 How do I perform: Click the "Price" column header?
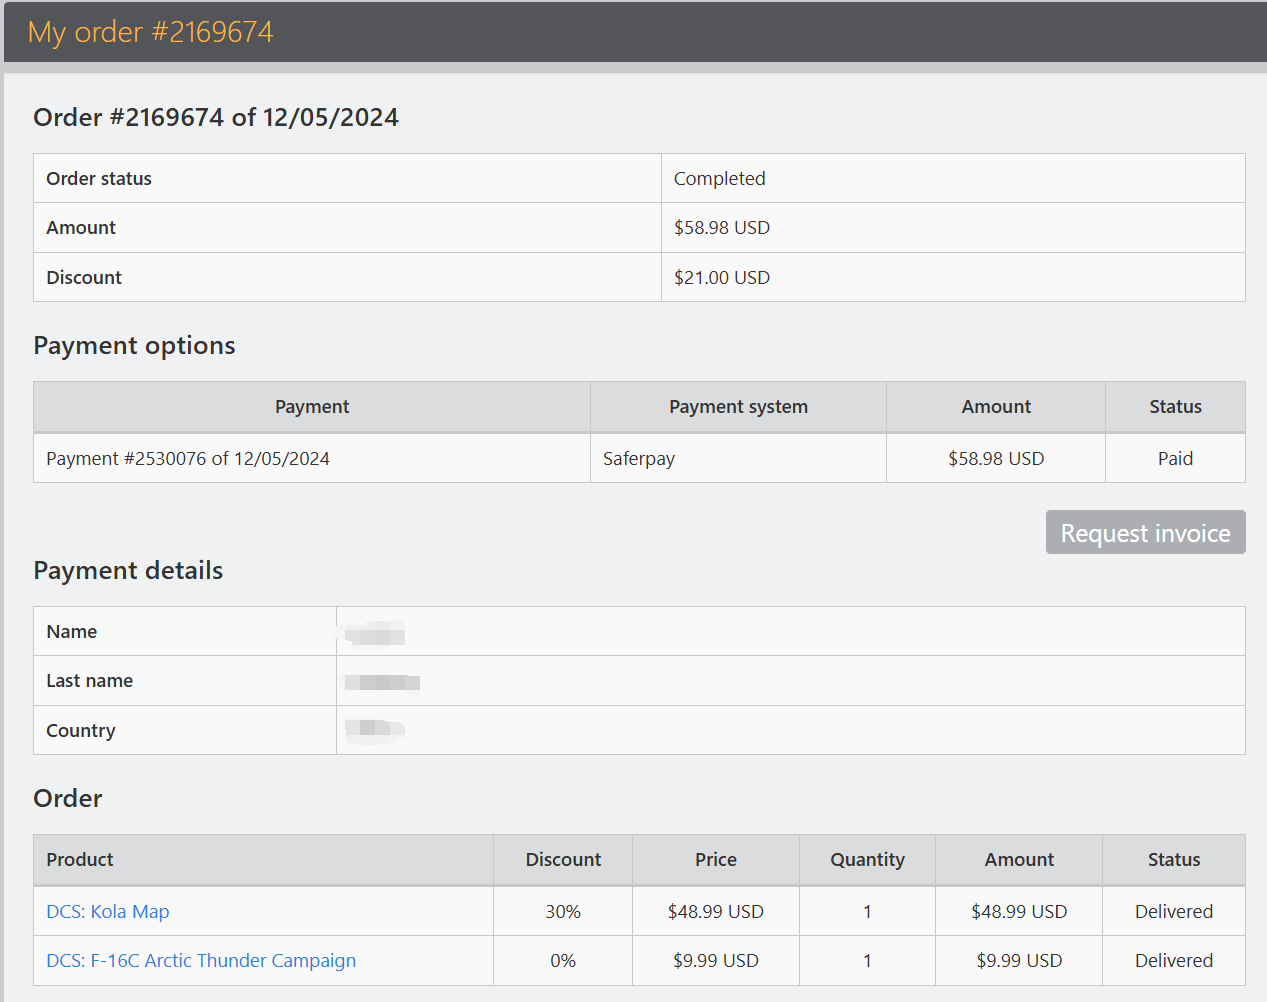click(x=716, y=860)
